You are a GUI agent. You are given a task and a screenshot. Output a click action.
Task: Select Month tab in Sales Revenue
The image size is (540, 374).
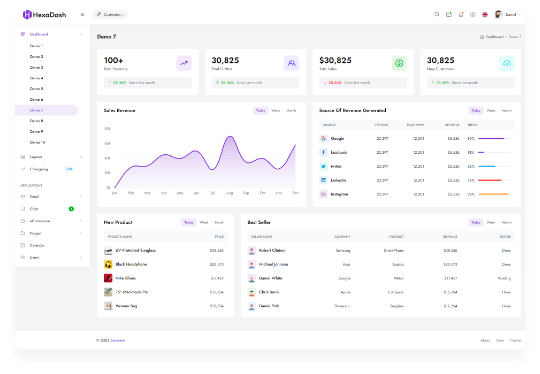pyautogui.click(x=291, y=111)
